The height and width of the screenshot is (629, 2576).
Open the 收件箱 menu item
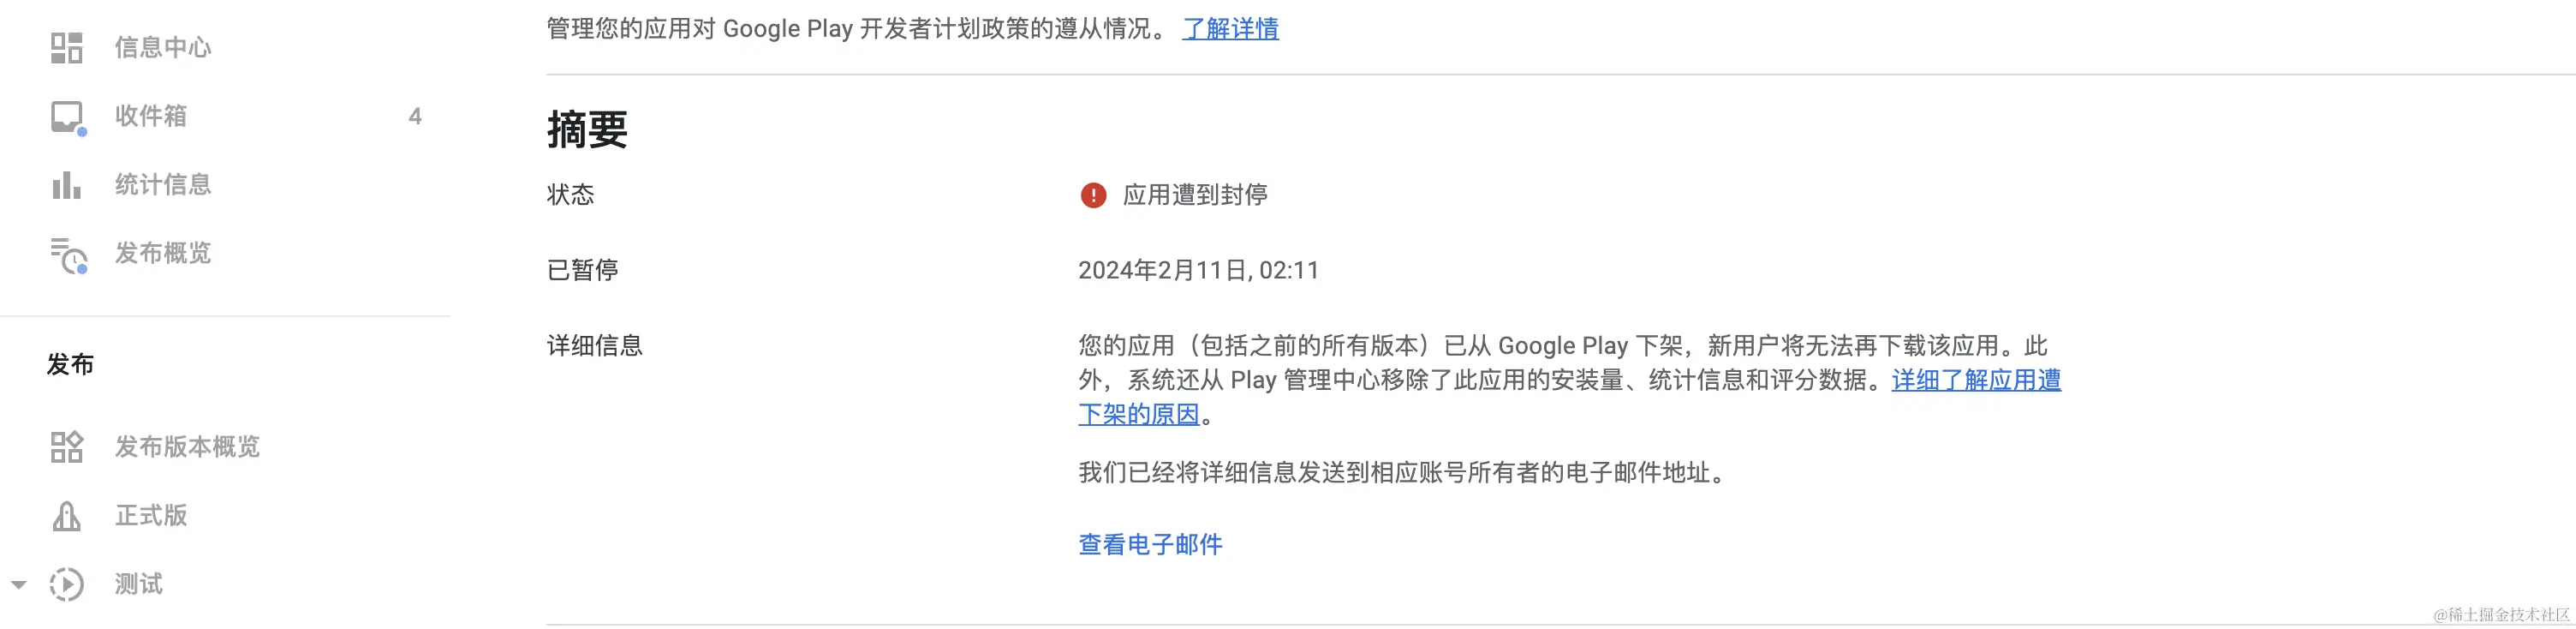point(150,116)
